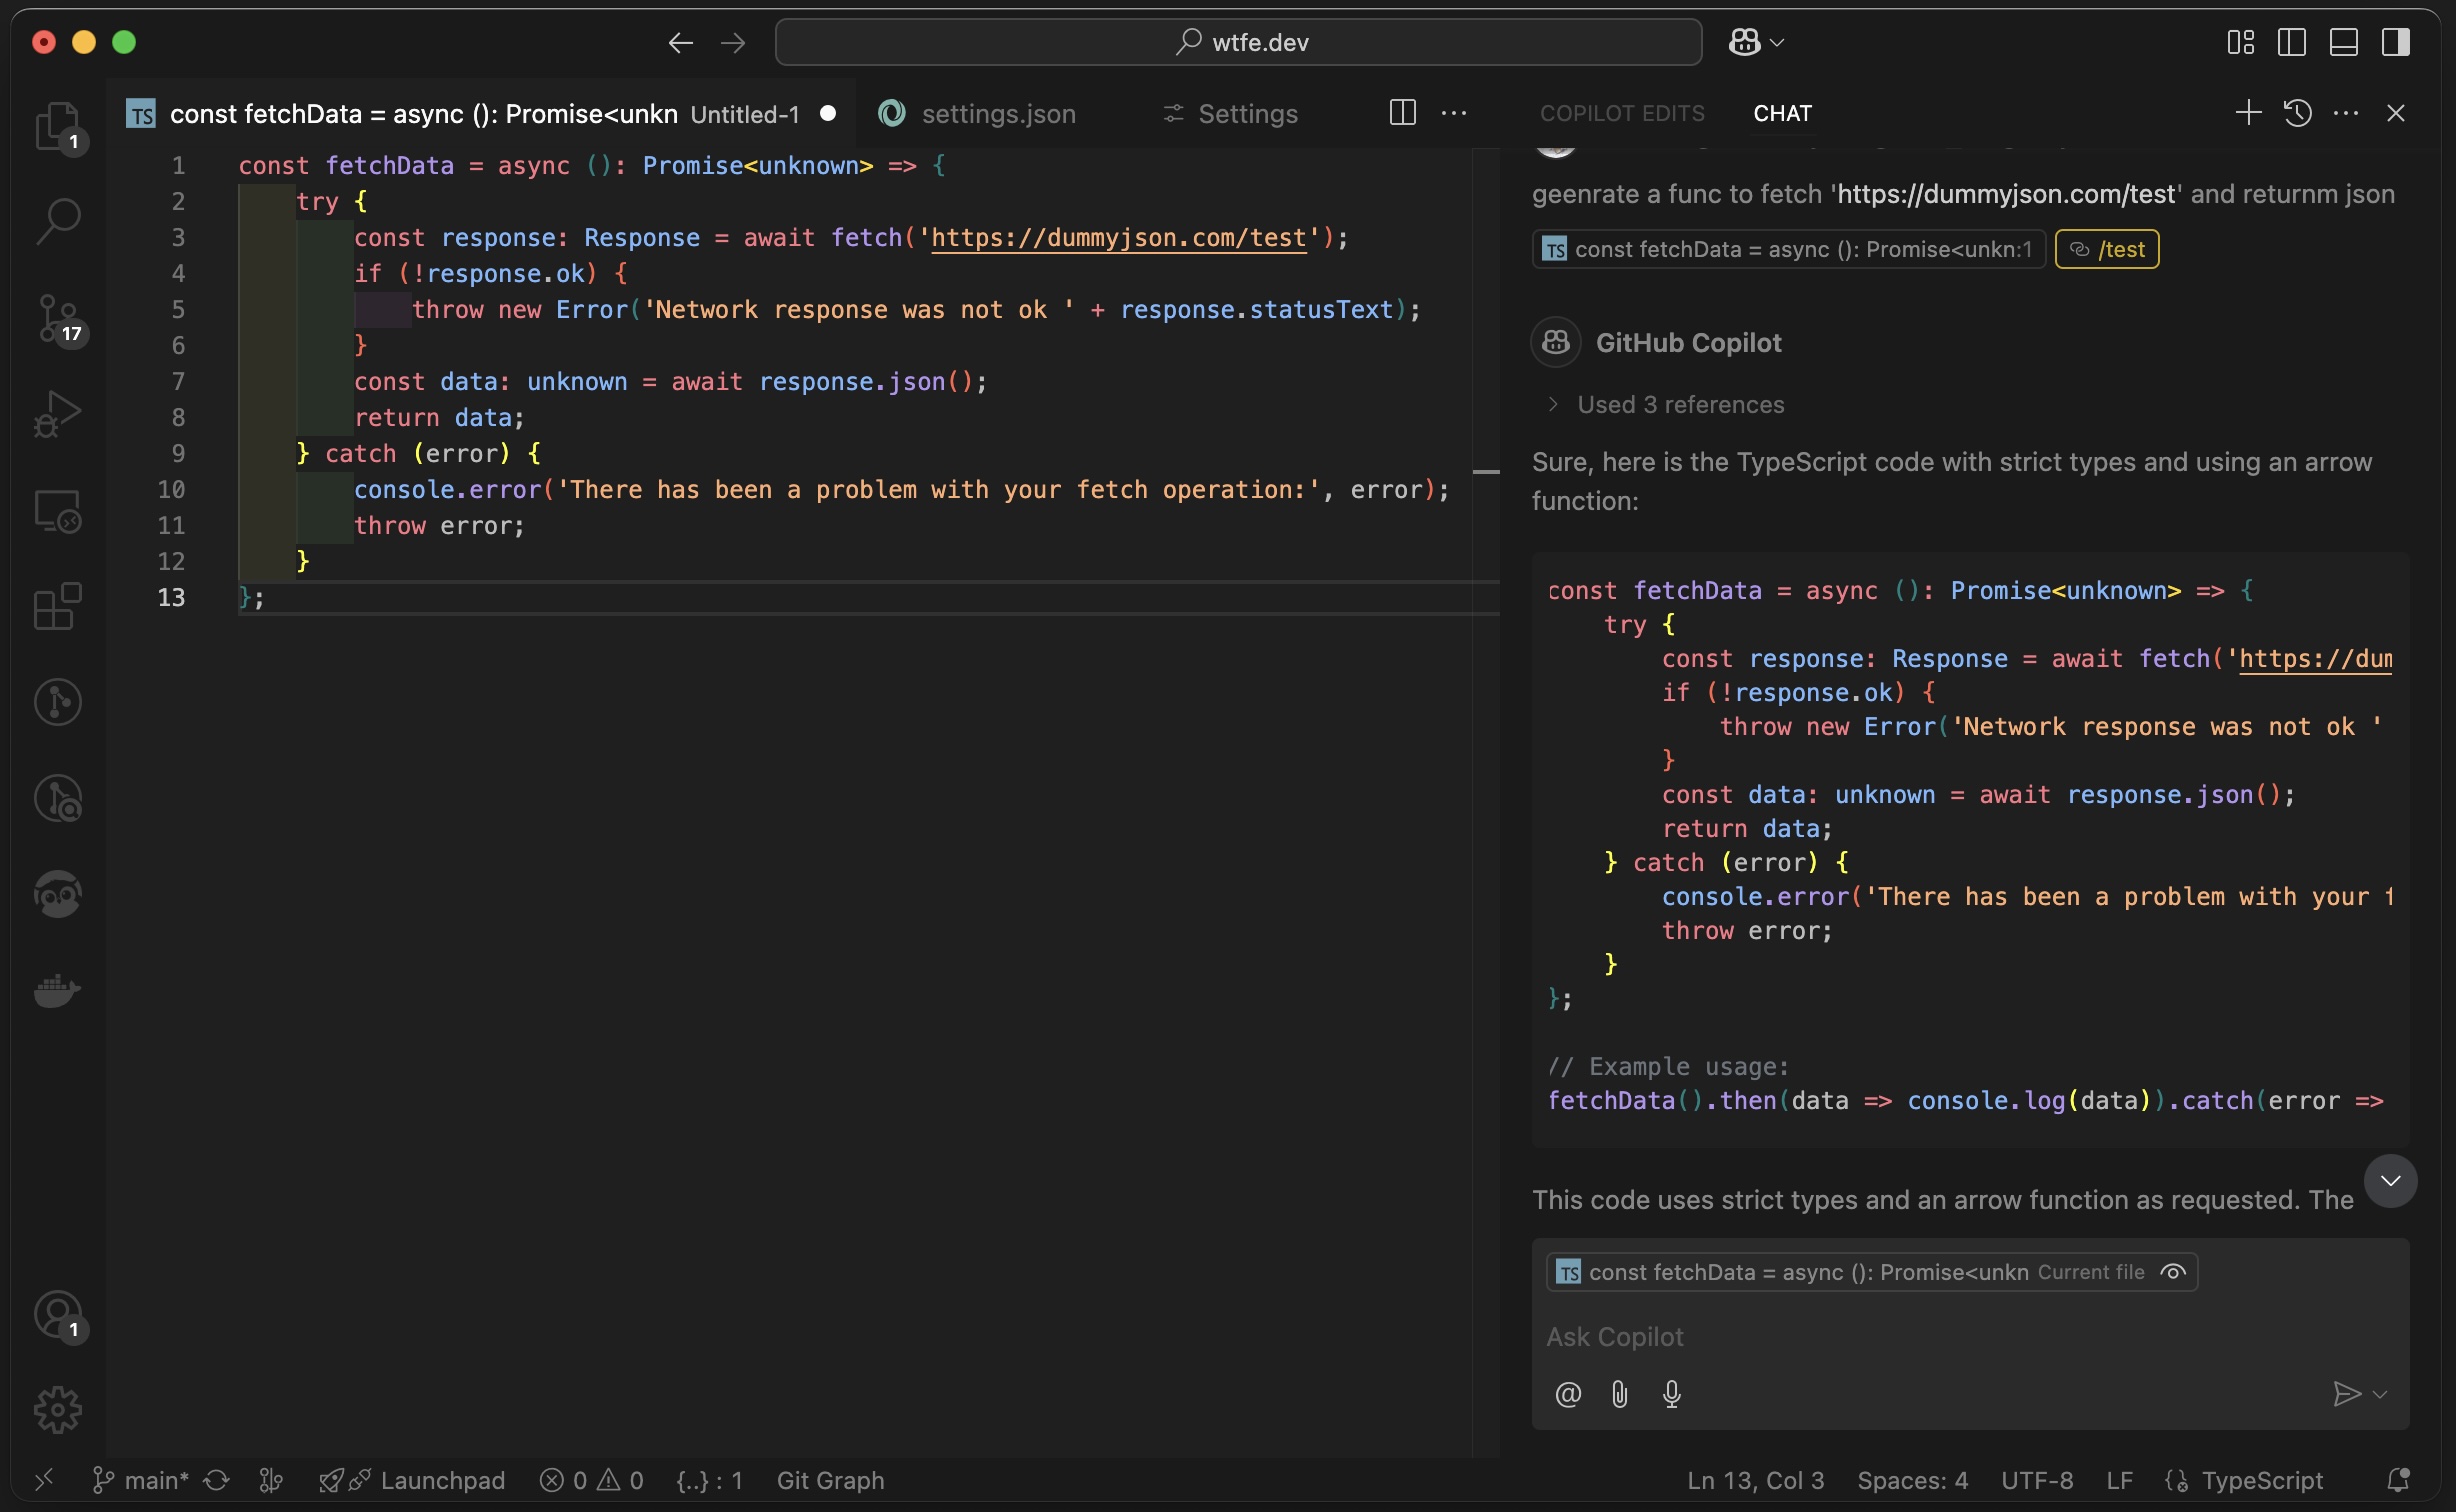Image resolution: width=2456 pixels, height=1512 pixels.
Task: Open the Accounts menu in activity bar
Action: [x=58, y=1315]
